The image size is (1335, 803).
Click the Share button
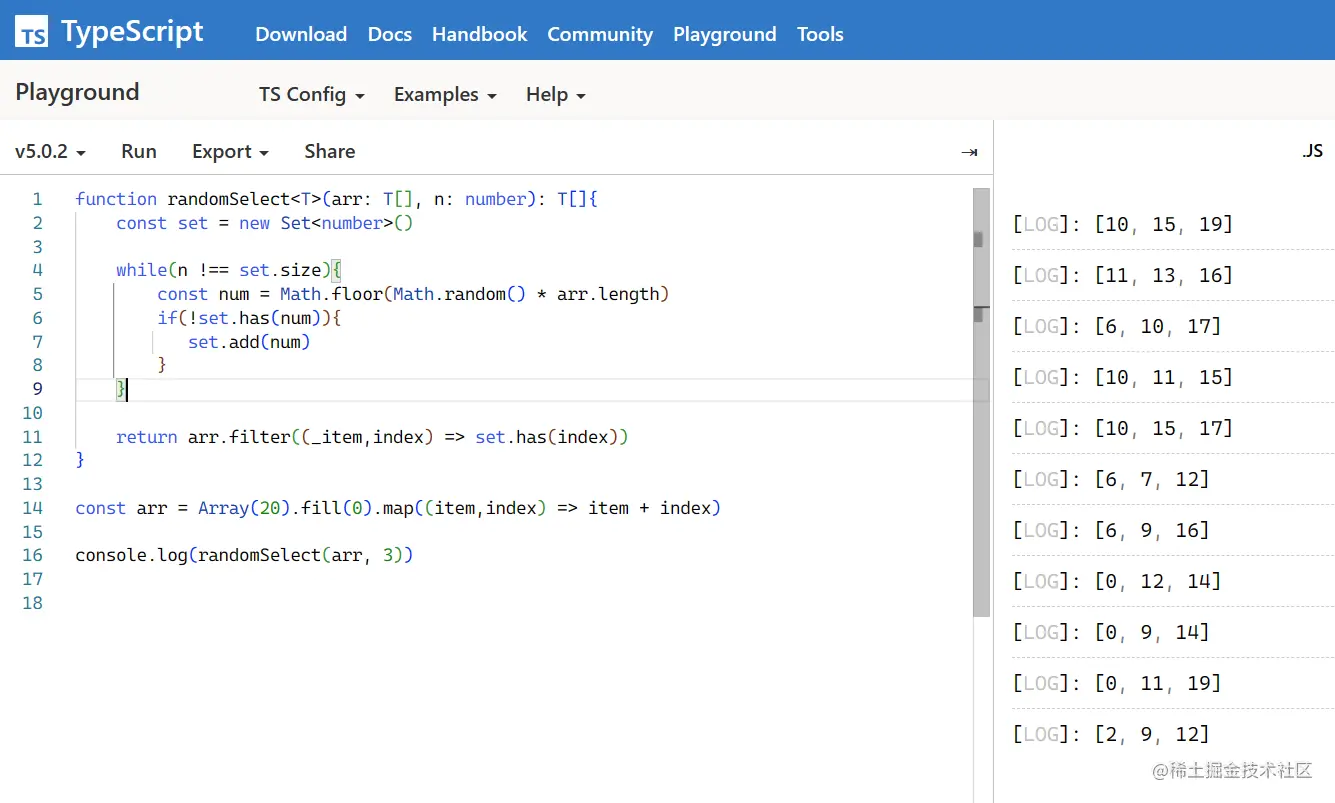pos(330,151)
